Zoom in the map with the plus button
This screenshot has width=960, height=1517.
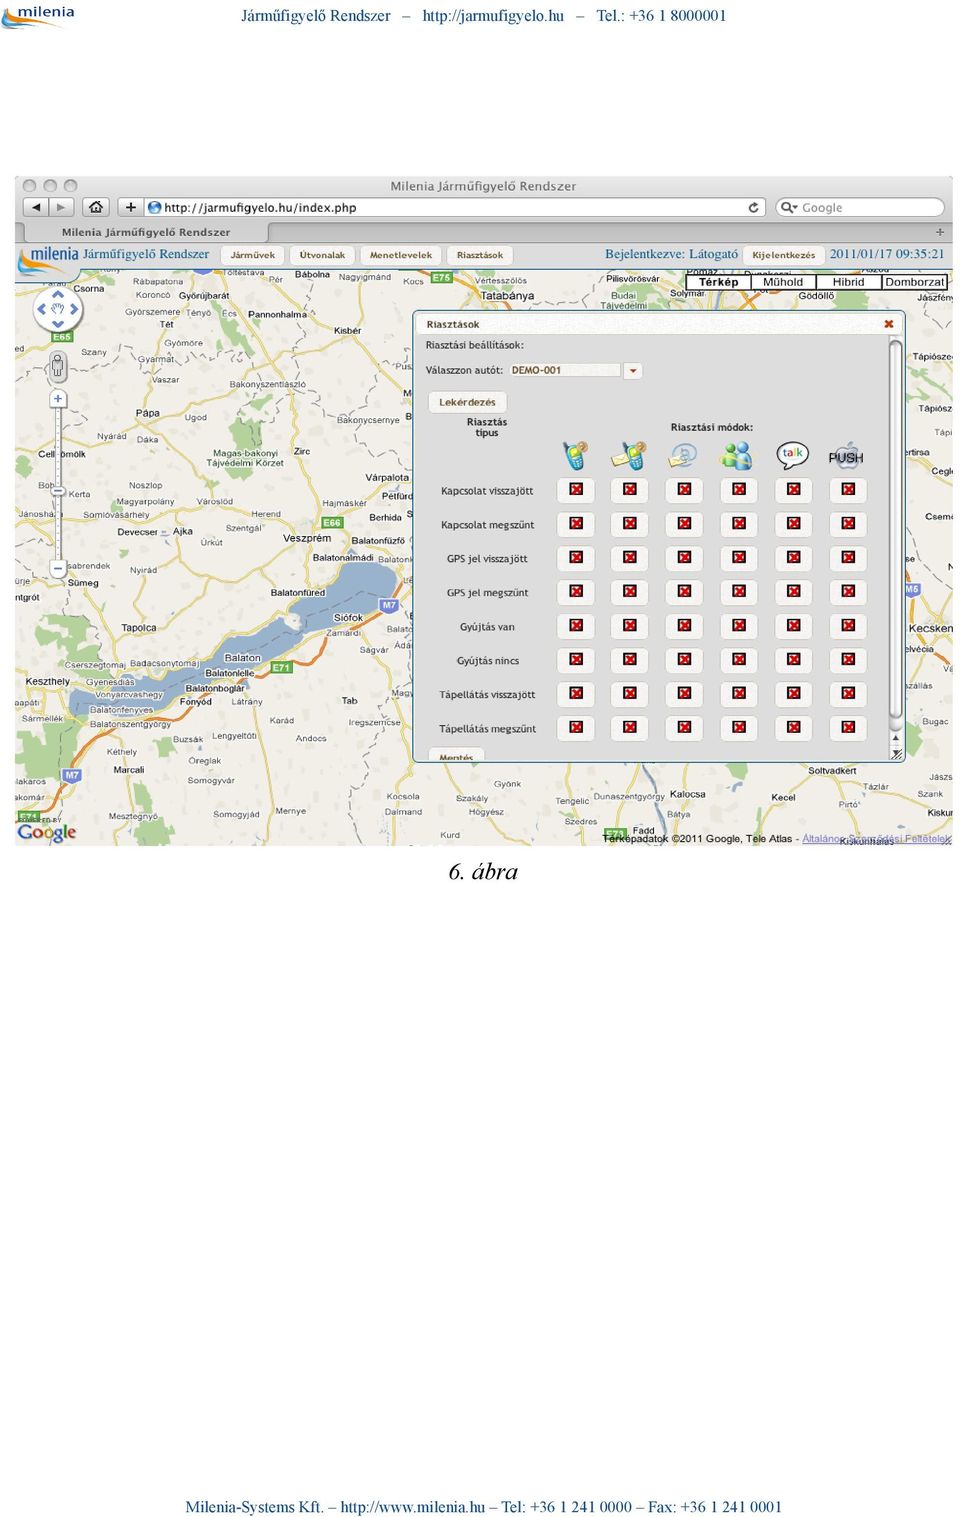[x=58, y=399]
